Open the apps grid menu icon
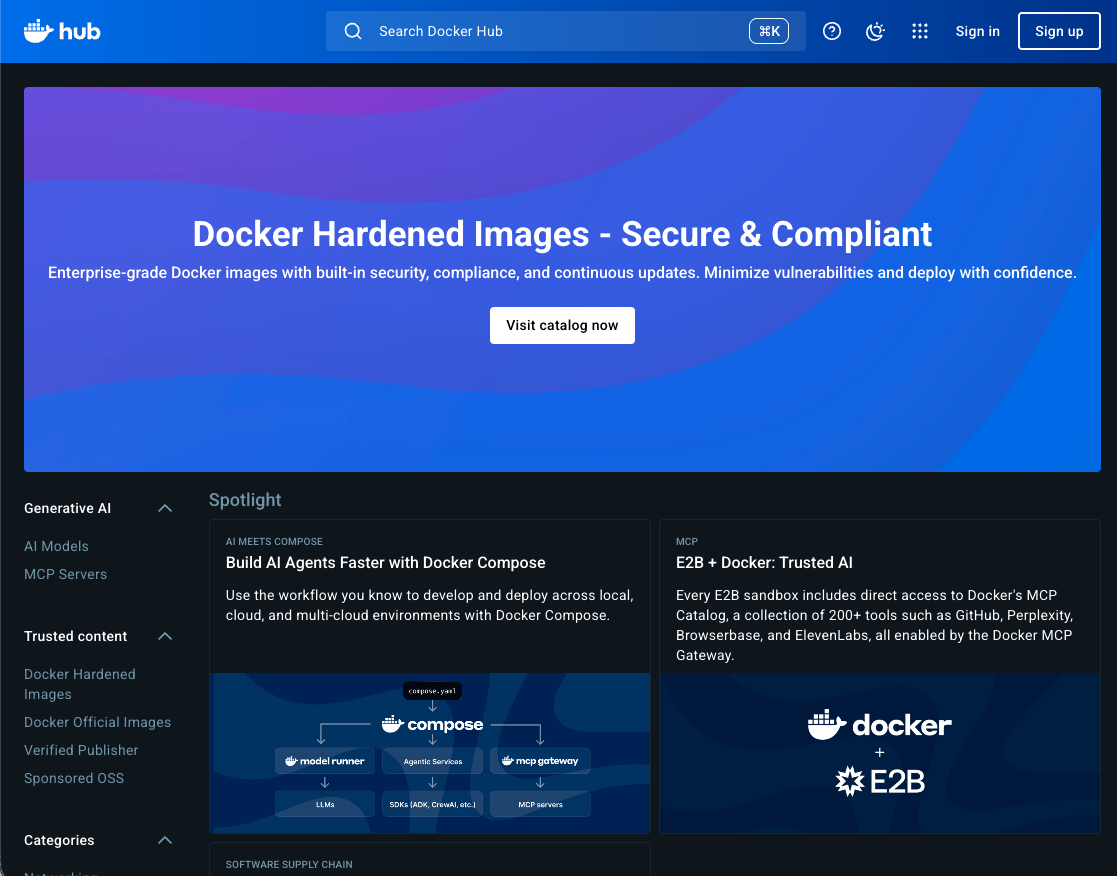This screenshot has width=1117, height=876. click(x=920, y=31)
